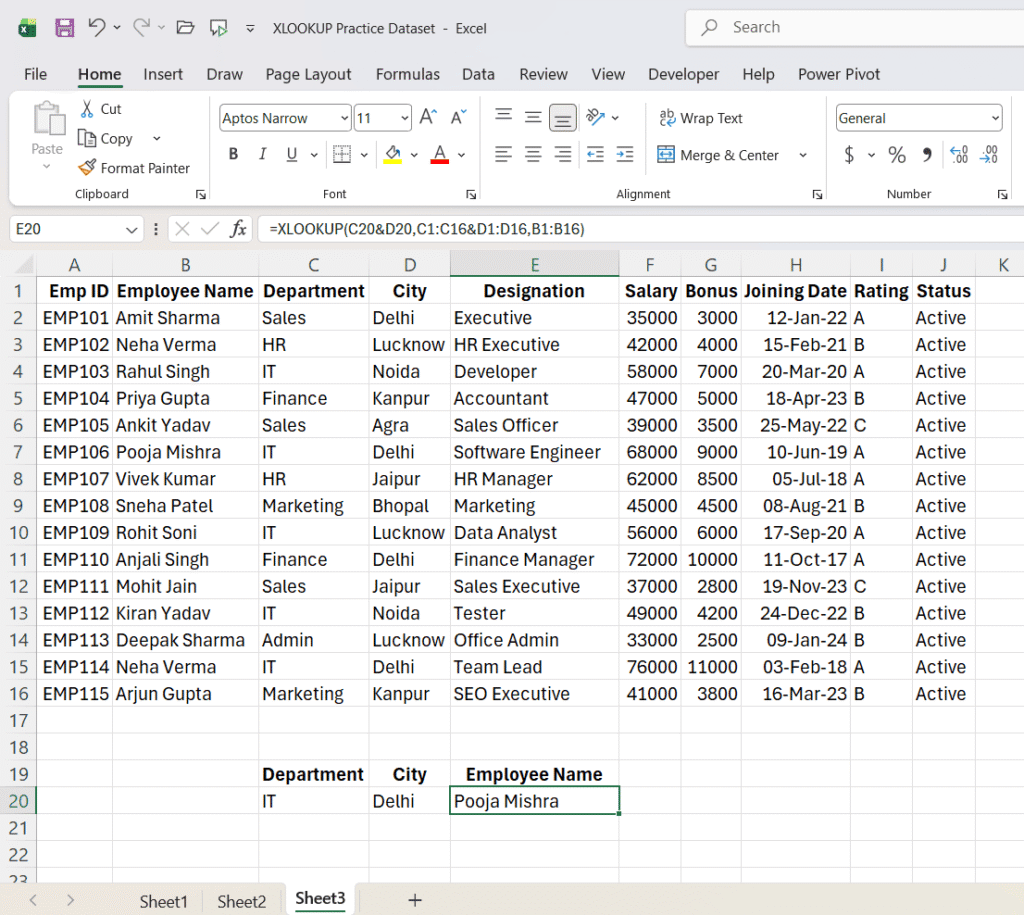The width and height of the screenshot is (1024, 915).
Task: Toggle Align Left in the ribbon
Action: coord(504,155)
